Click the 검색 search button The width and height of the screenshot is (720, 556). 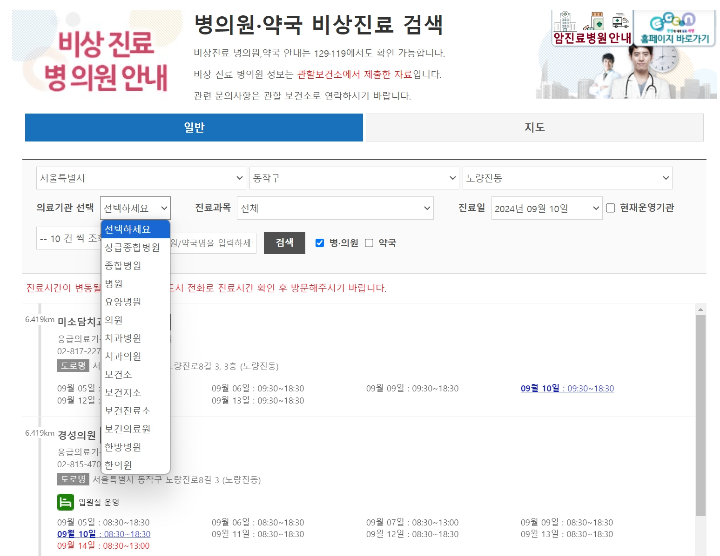284,242
